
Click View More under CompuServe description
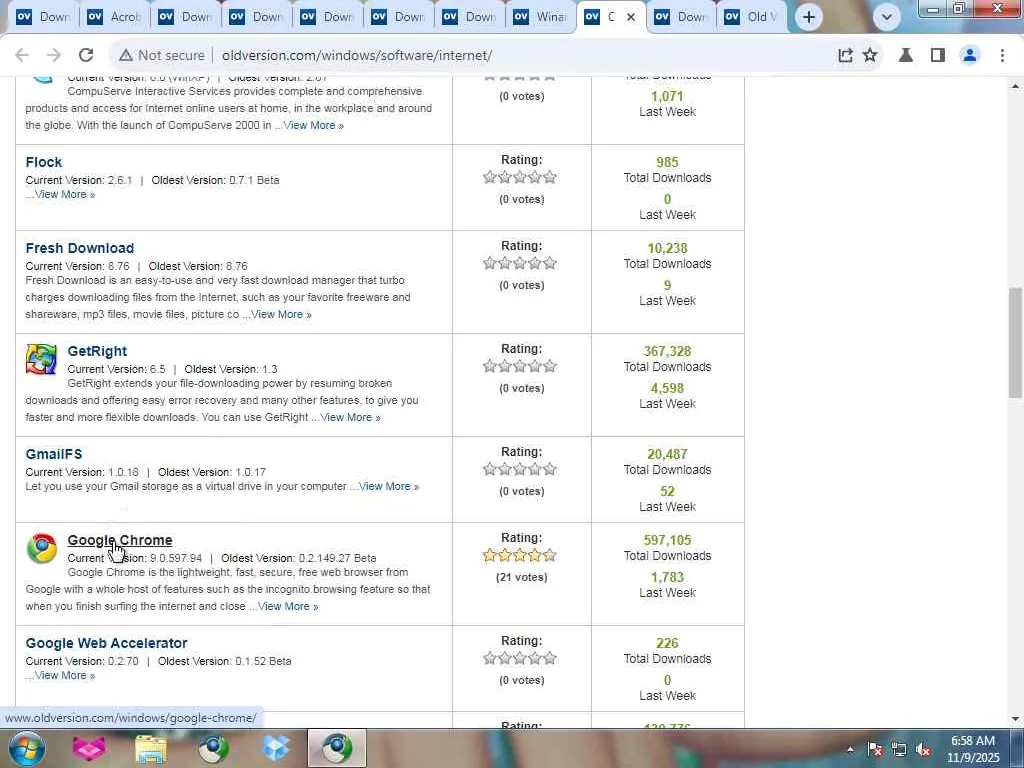pyautogui.click(x=313, y=125)
